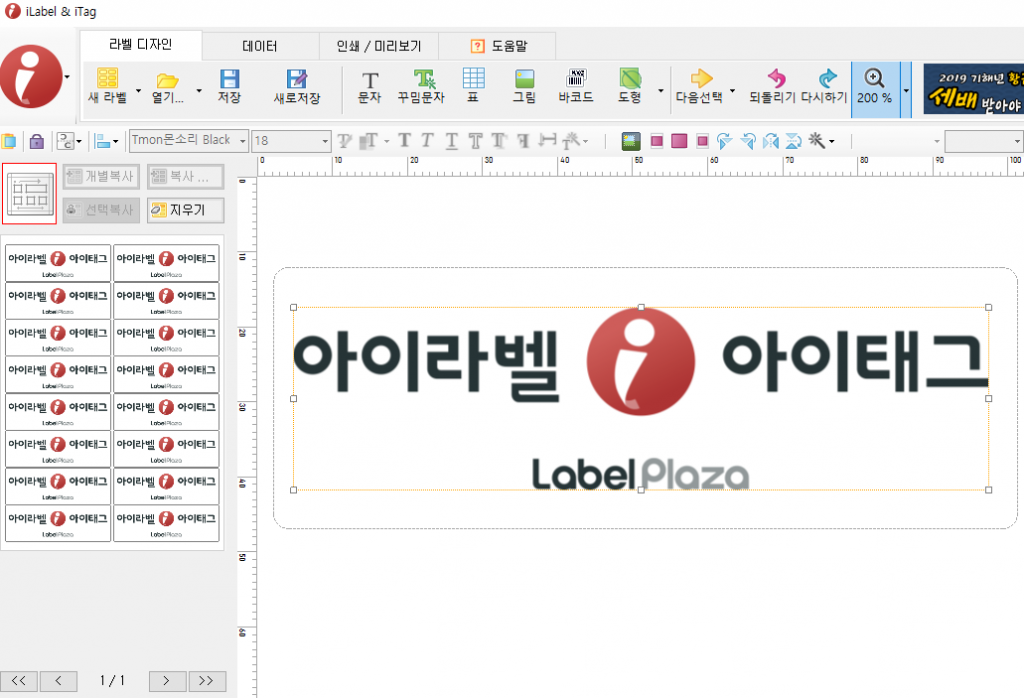
Task: Go to last page with >> button
Action: [x=207, y=681]
